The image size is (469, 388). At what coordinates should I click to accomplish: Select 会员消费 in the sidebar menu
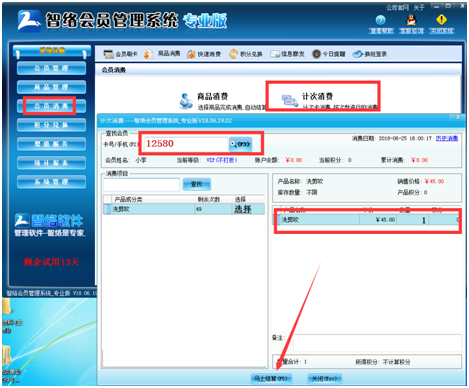(51, 106)
